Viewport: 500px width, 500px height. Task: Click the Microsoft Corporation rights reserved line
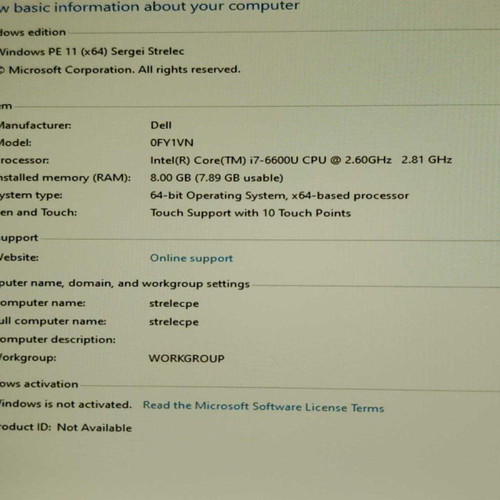coord(120,70)
